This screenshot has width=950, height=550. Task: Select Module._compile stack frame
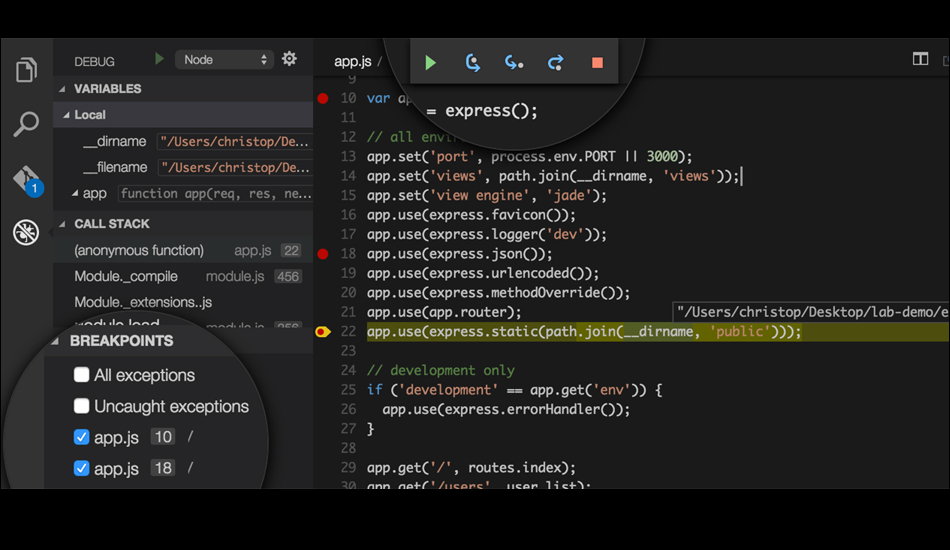coord(183,277)
